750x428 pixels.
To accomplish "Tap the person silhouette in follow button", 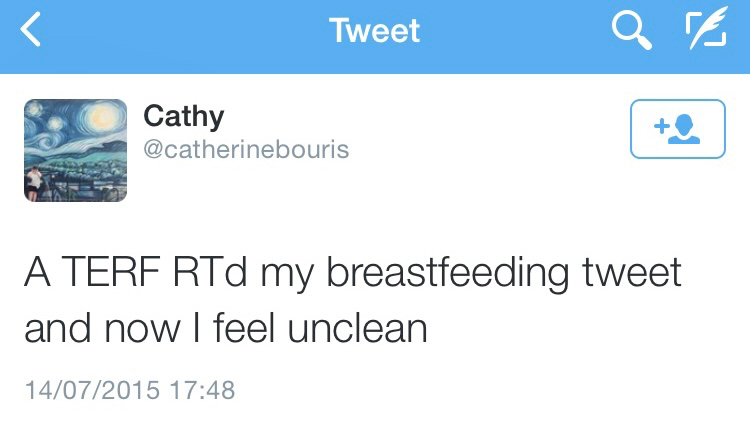I will [687, 130].
